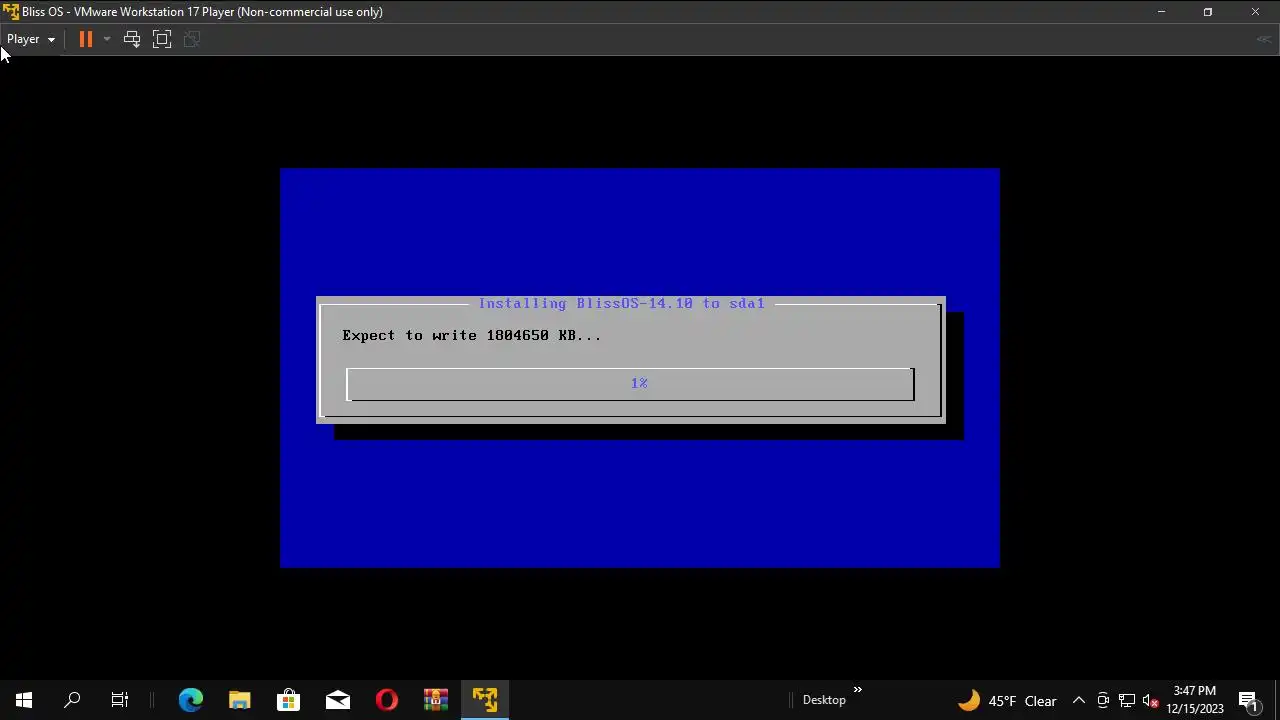The width and height of the screenshot is (1280, 720).
Task: Open Microsoft Store from the taskbar
Action: point(289,700)
